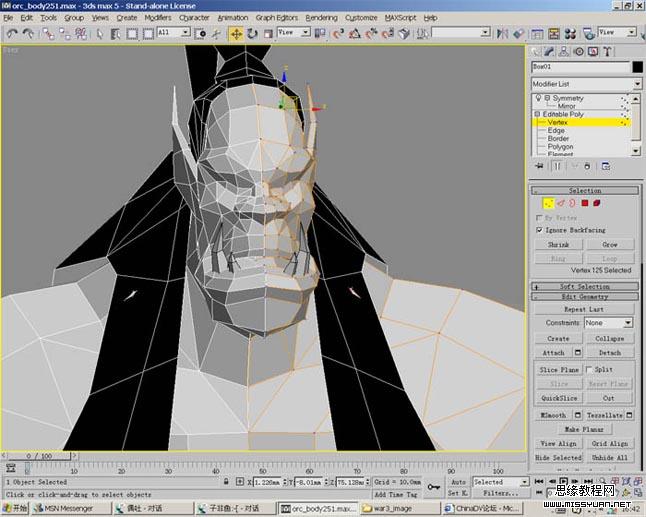Open the selection filter All dropdown

(x=173, y=32)
